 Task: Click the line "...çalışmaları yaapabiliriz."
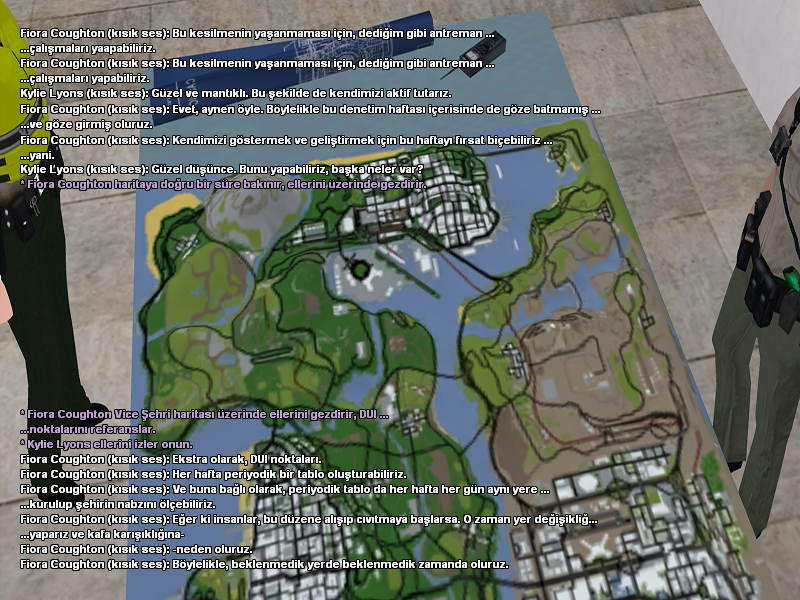pos(88,48)
